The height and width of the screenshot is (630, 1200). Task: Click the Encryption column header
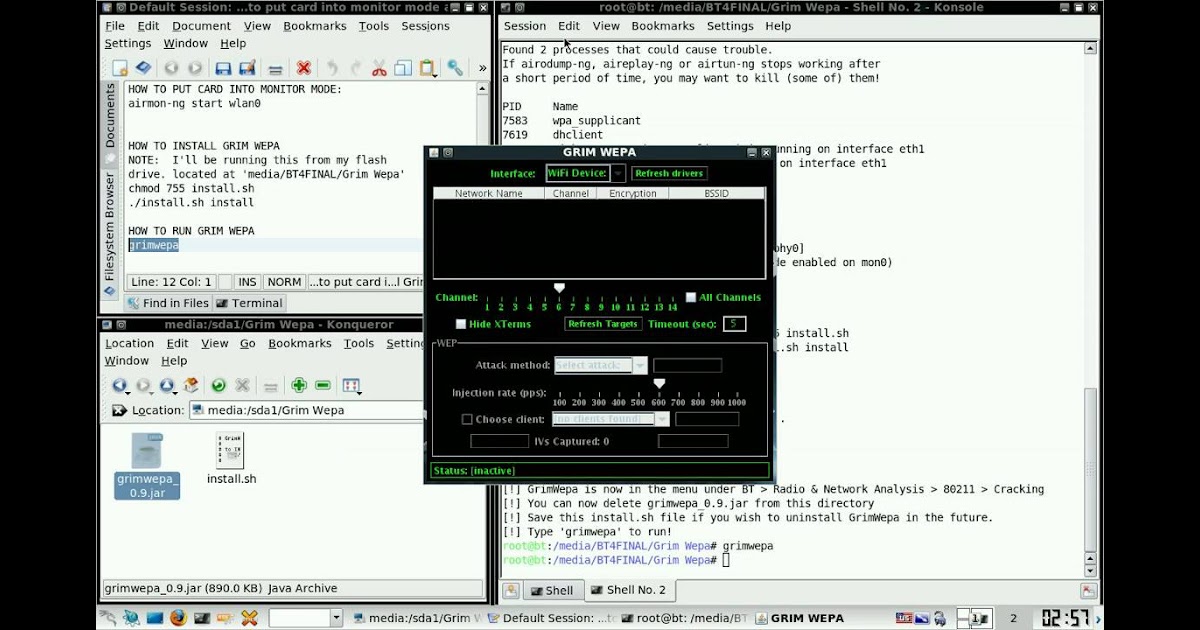click(x=632, y=193)
